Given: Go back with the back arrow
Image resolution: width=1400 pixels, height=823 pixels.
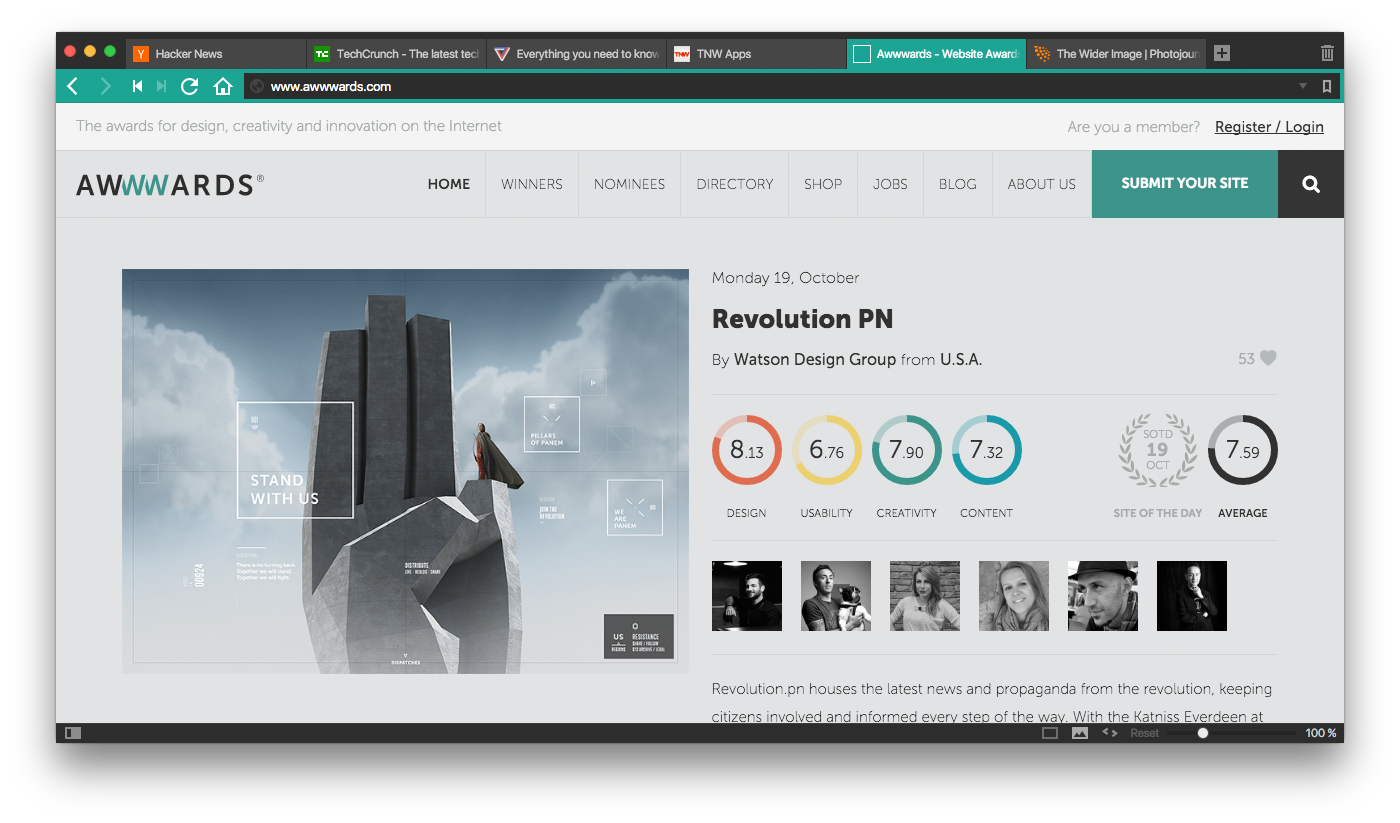Looking at the screenshot, I should pos(72,87).
